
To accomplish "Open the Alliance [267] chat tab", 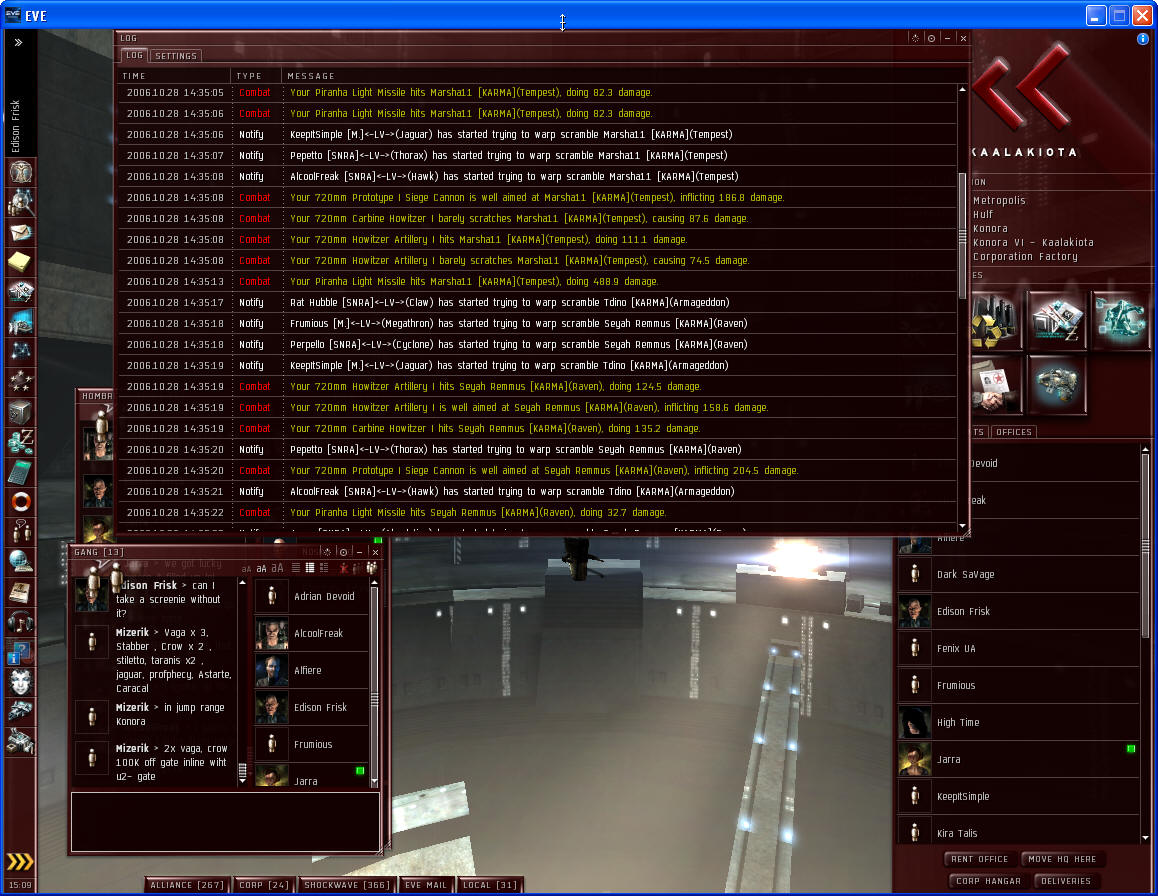I will tap(187, 885).
